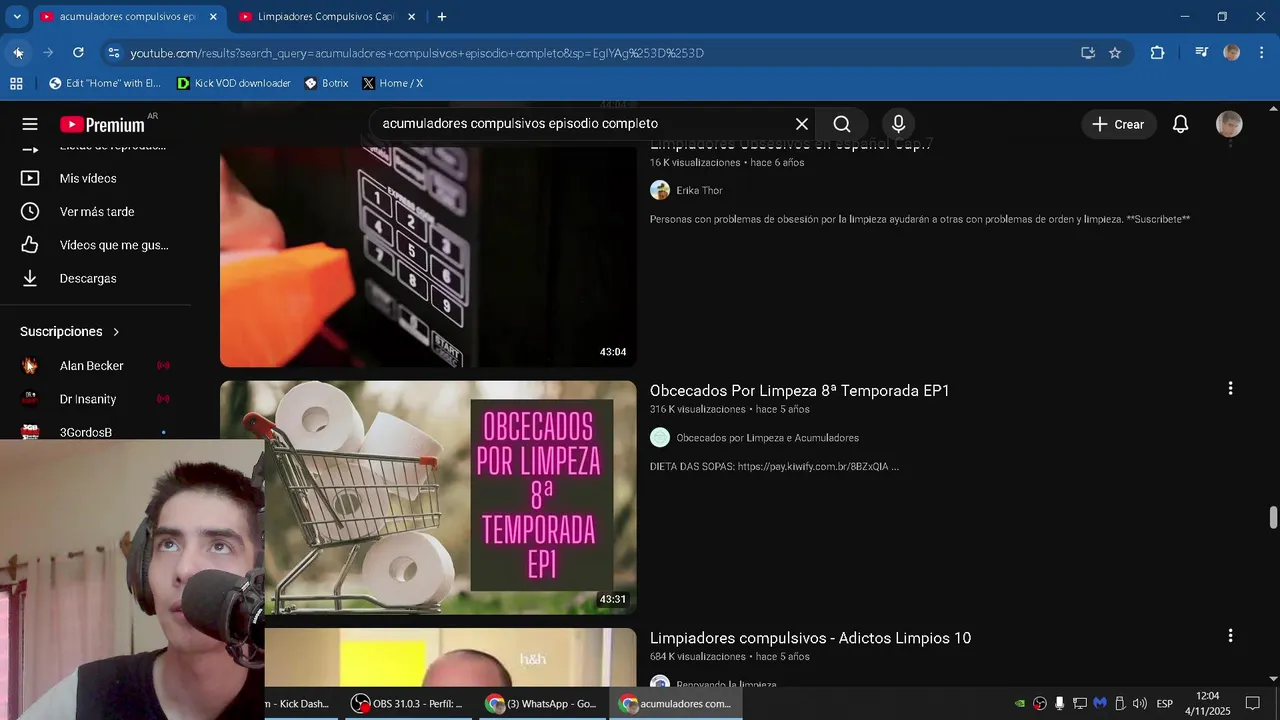Open NVIDIA tray icon
The height and width of the screenshot is (720, 1280).
click(1020, 704)
